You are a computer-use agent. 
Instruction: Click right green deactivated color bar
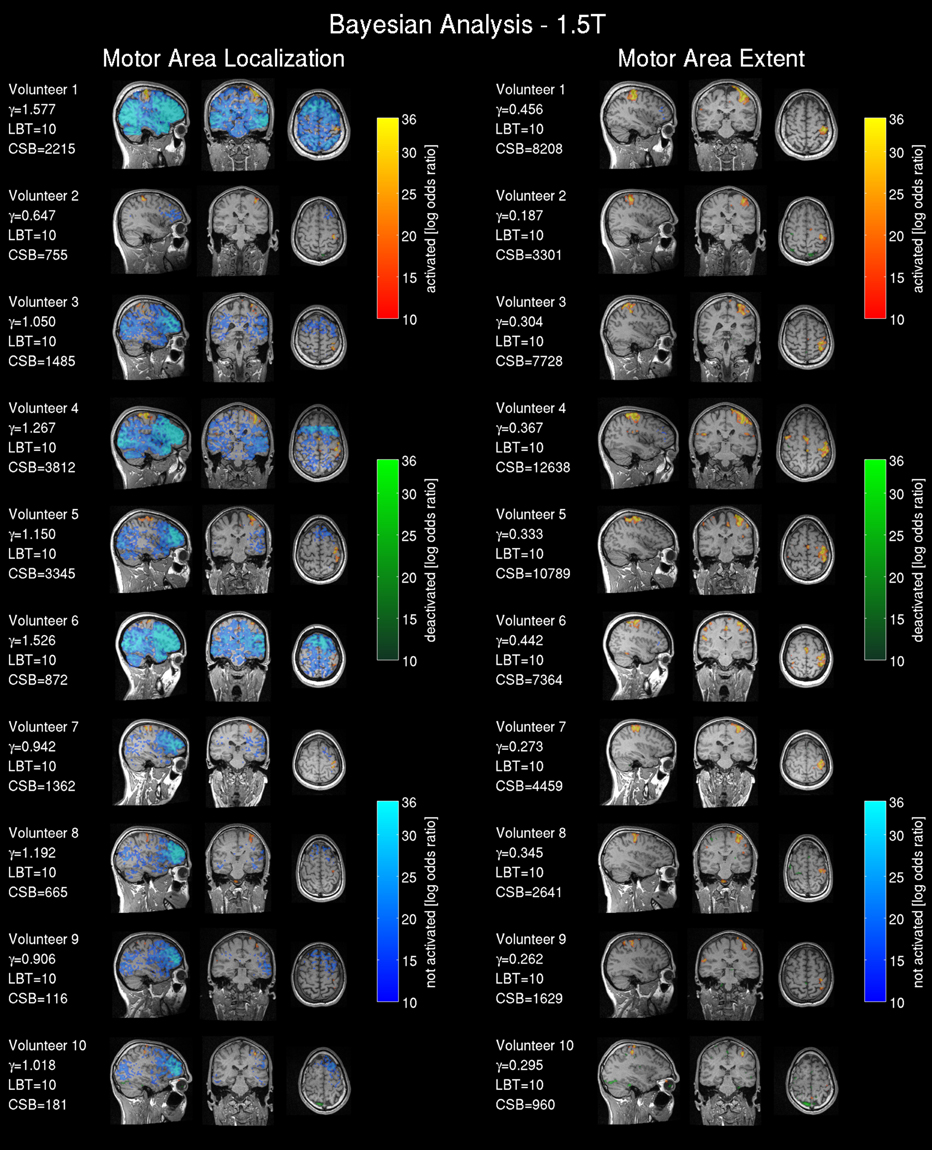coord(875,560)
